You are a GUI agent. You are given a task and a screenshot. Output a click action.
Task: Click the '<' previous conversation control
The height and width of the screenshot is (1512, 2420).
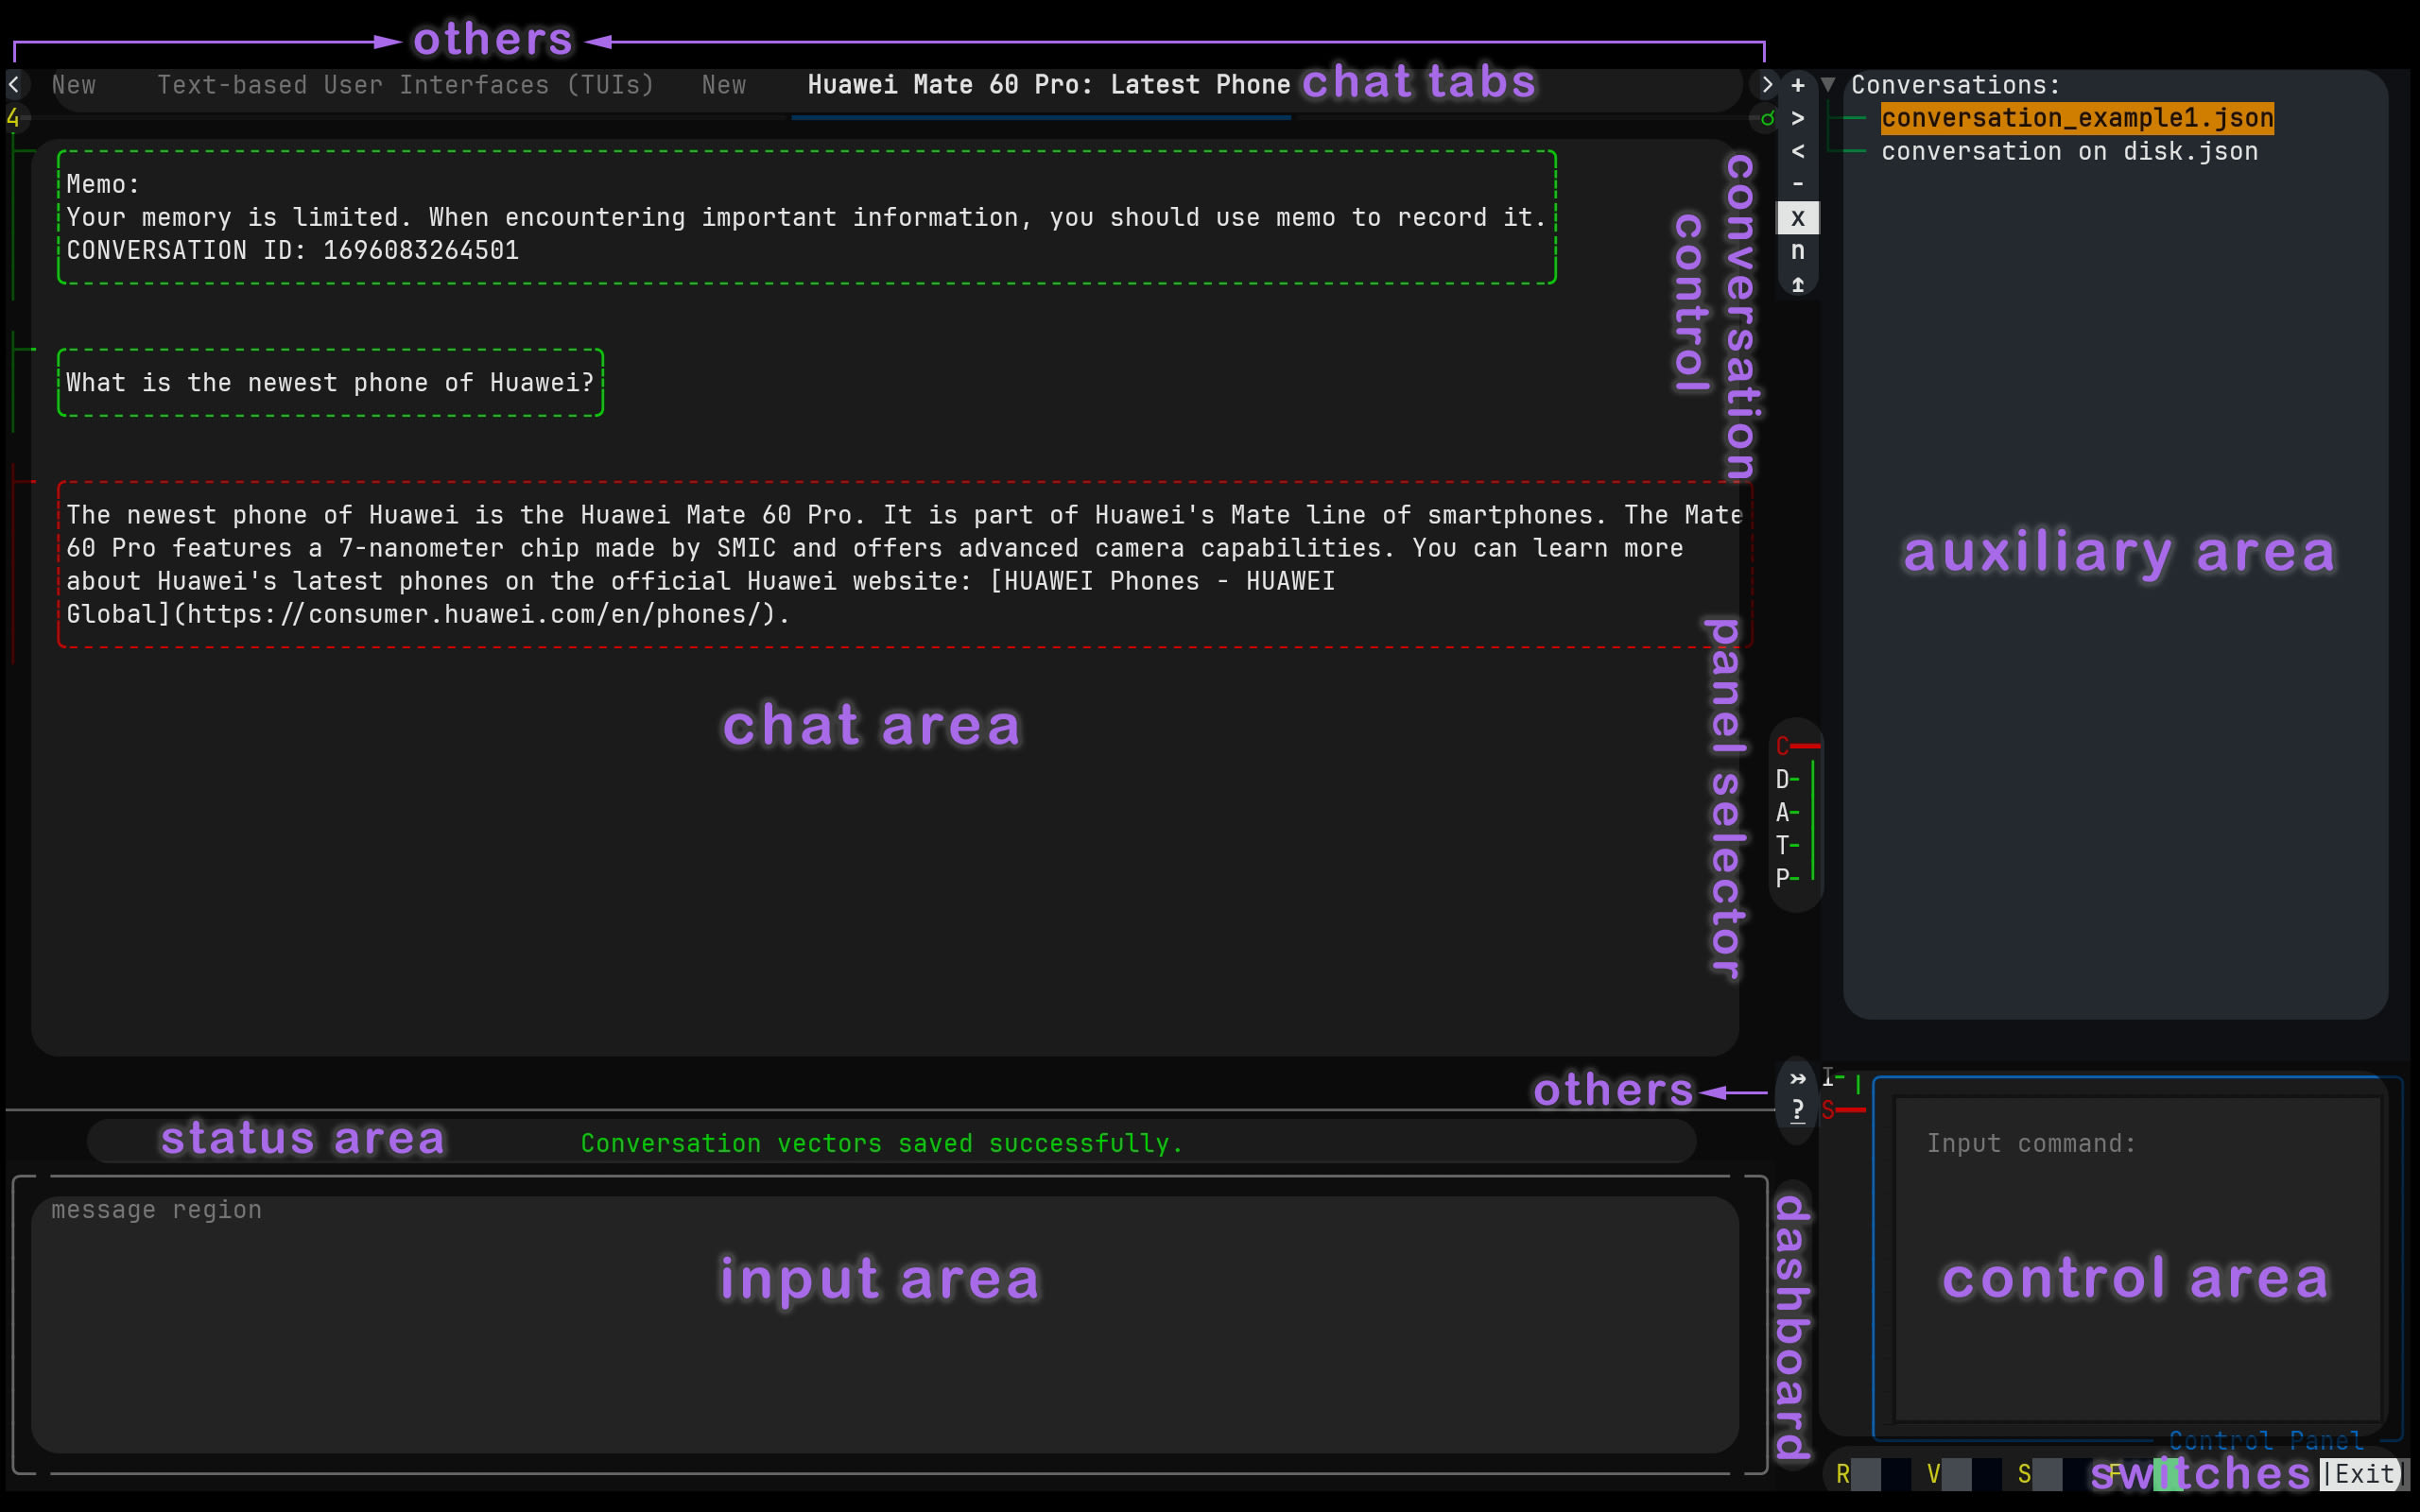pyautogui.click(x=1797, y=151)
